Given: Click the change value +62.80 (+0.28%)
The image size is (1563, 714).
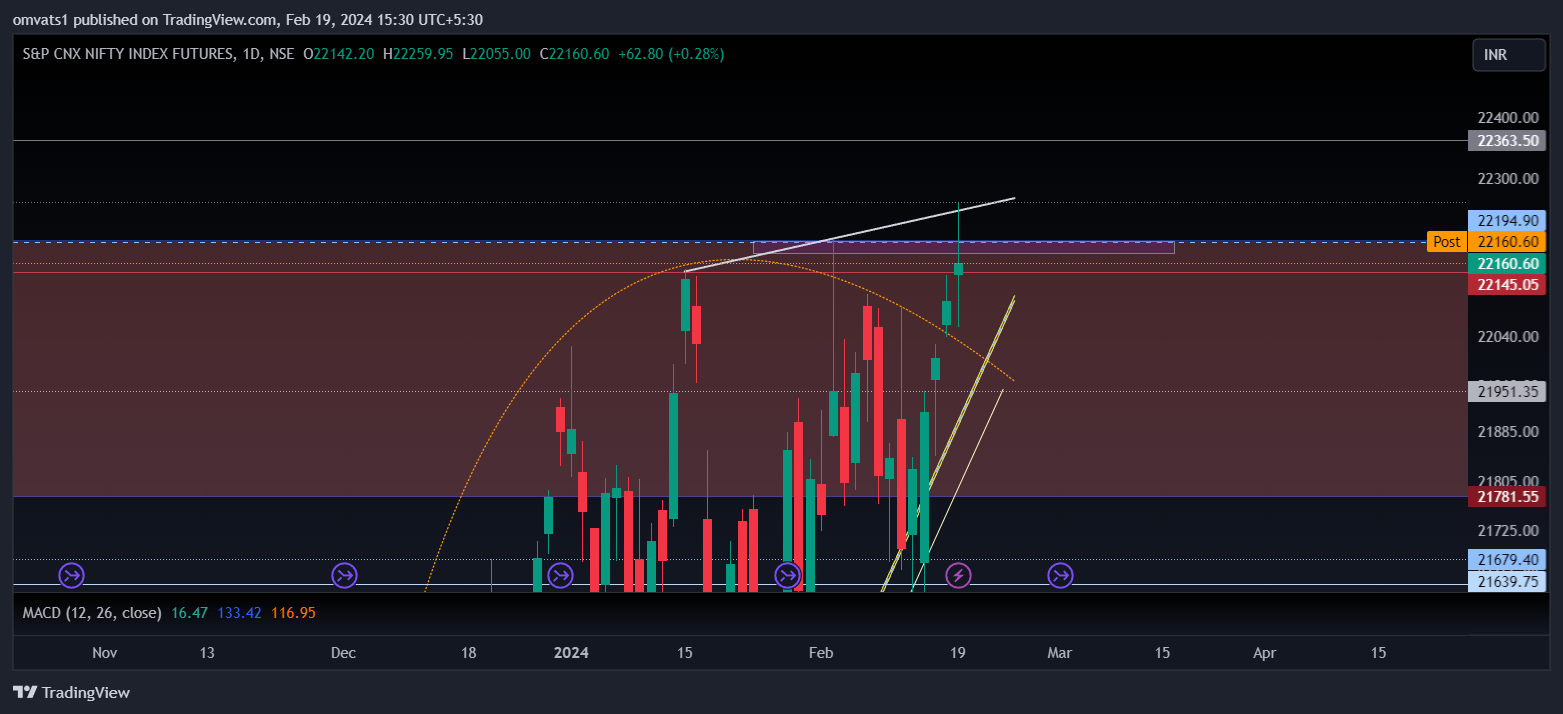Looking at the screenshot, I should click(672, 54).
